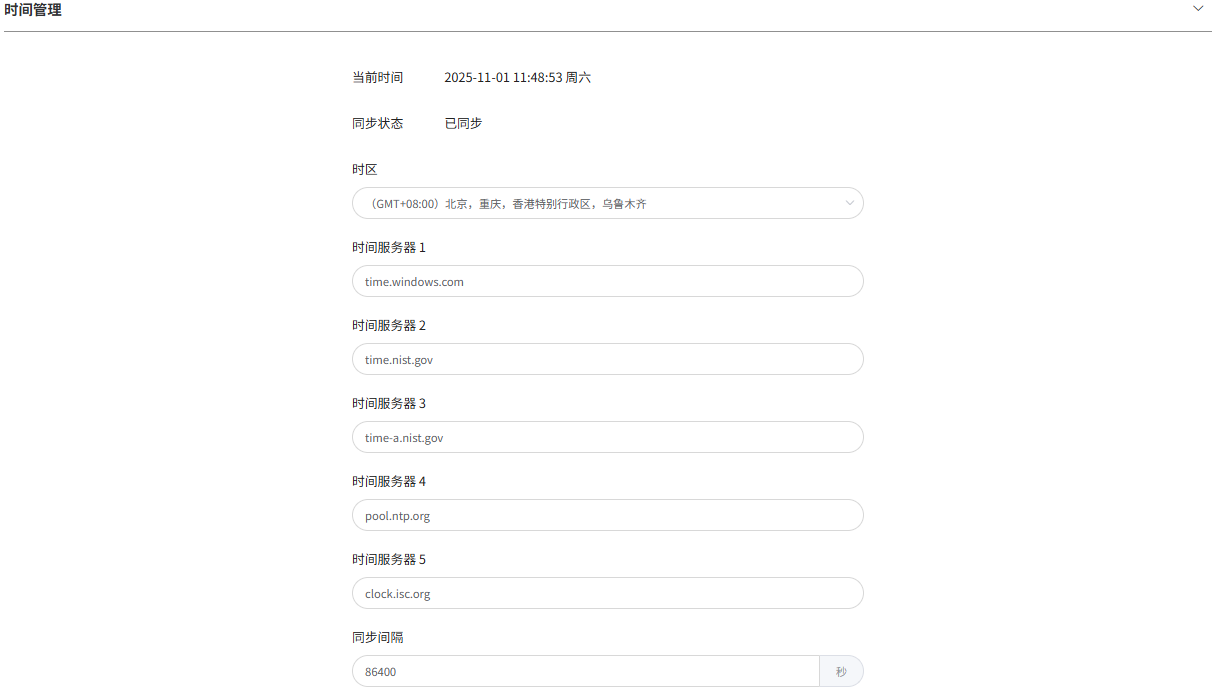Click the 时间管理 section title
Viewport: 1213px width, 693px height.
(33, 10)
